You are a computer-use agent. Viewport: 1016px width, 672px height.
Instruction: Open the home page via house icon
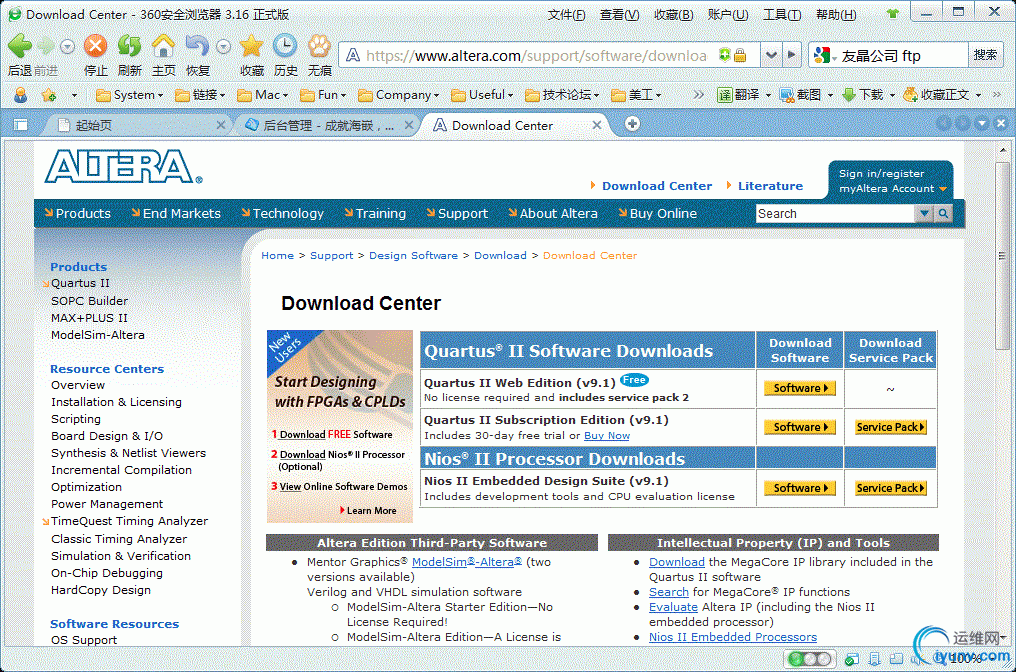coord(163,46)
